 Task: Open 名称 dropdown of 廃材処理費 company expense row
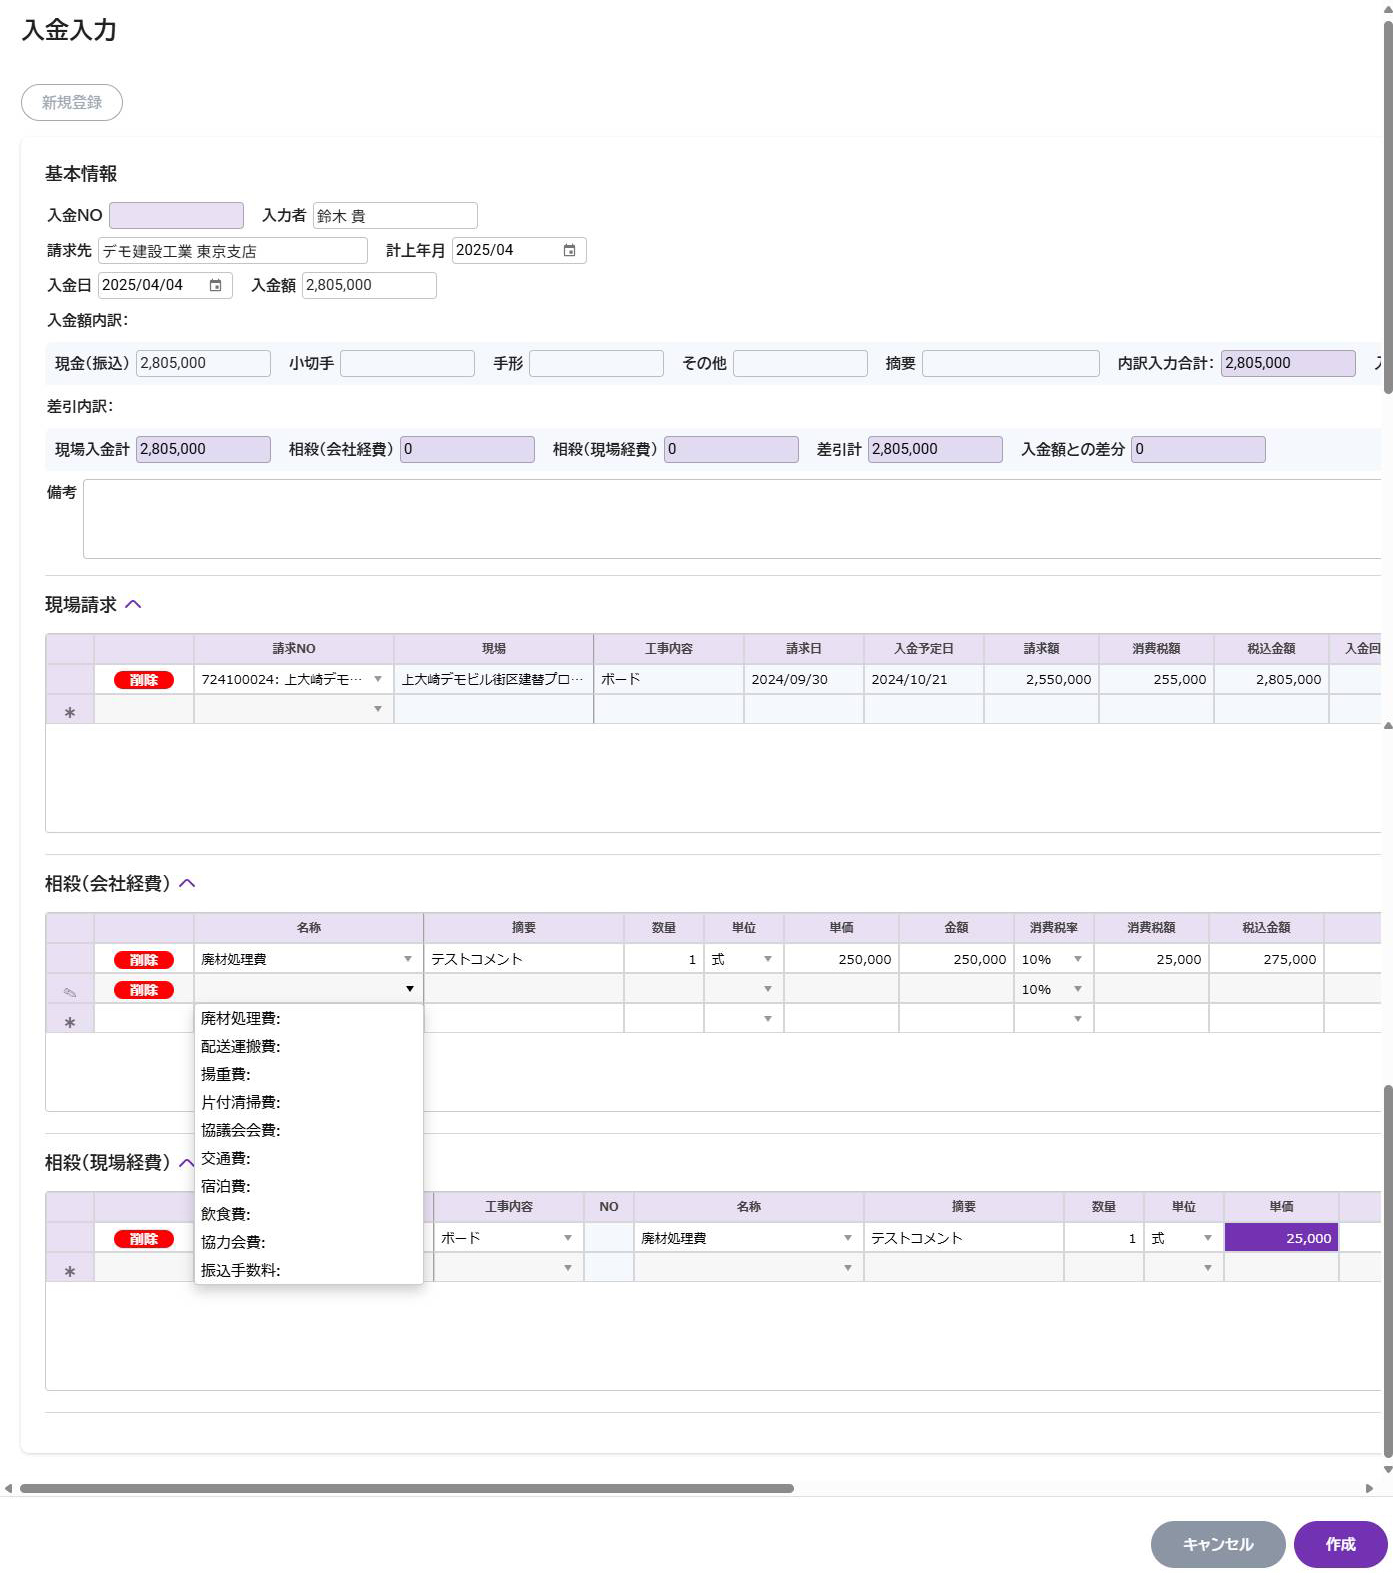pos(408,959)
